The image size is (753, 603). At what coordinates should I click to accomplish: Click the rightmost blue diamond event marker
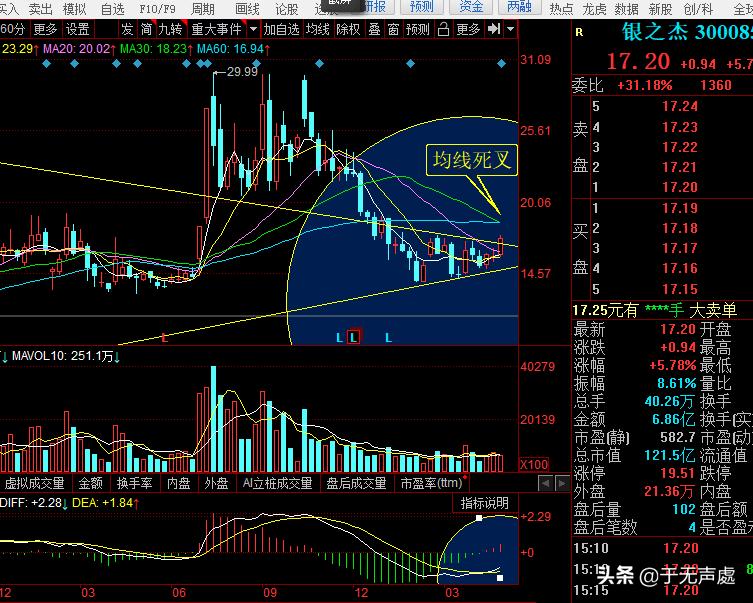click(501, 63)
